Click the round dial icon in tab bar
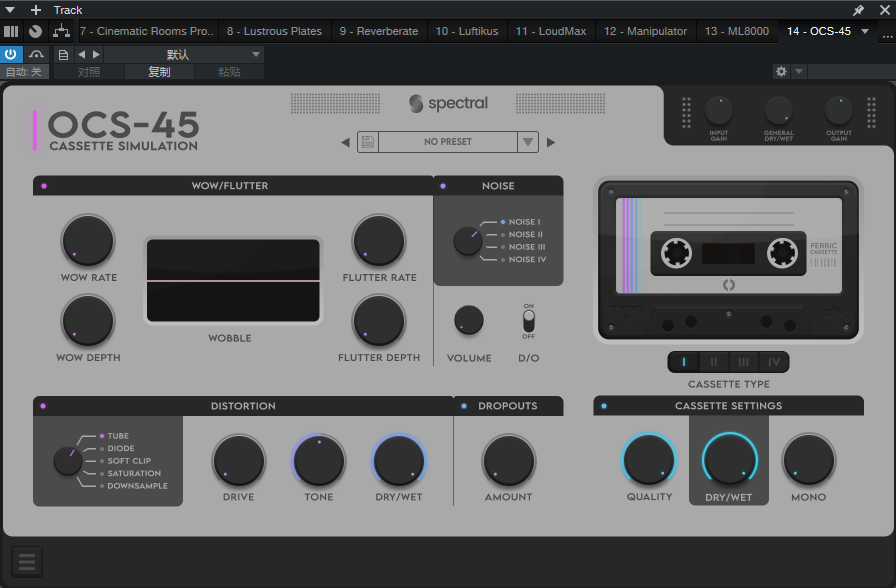 point(35,31)
